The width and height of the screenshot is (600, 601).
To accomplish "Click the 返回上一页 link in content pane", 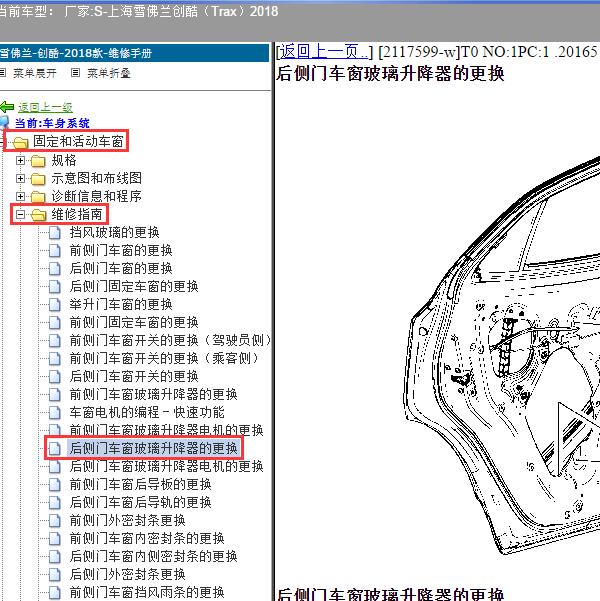I will (324, 52).
